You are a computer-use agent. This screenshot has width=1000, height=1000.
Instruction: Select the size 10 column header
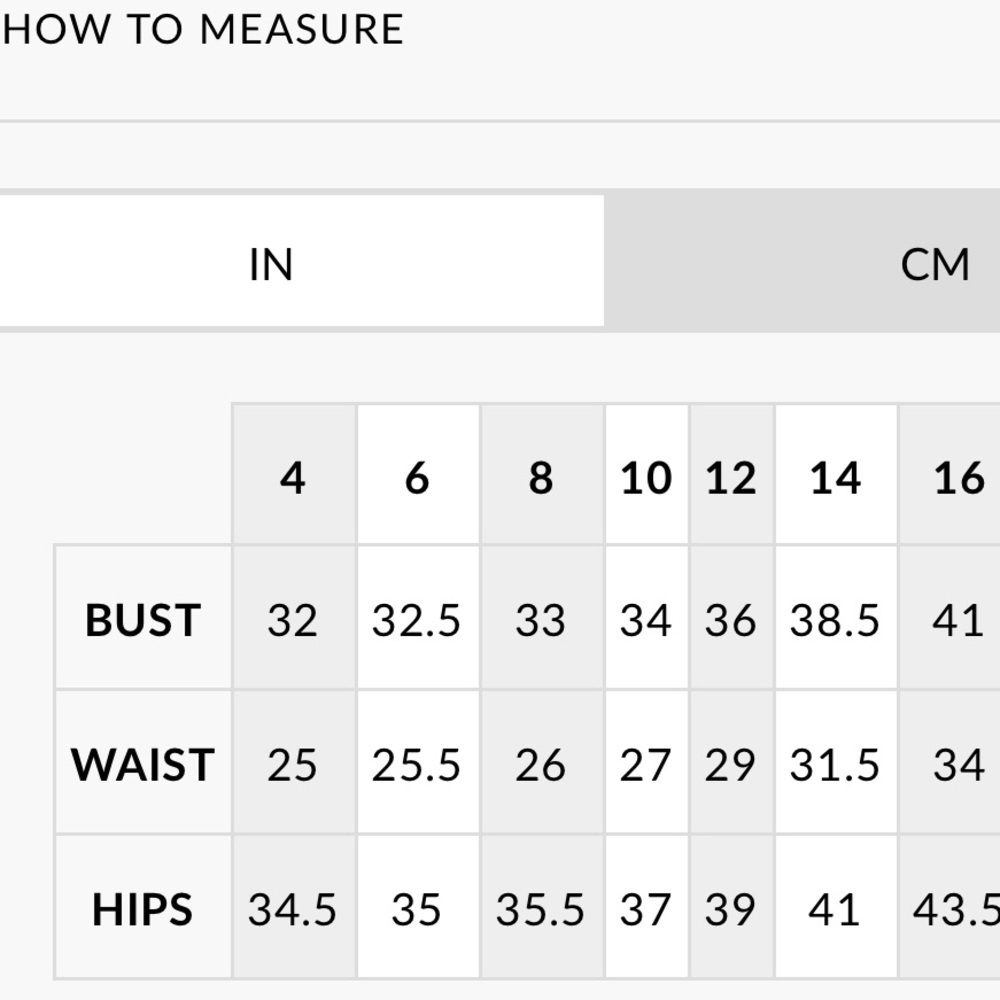click(x=647, y=474)
